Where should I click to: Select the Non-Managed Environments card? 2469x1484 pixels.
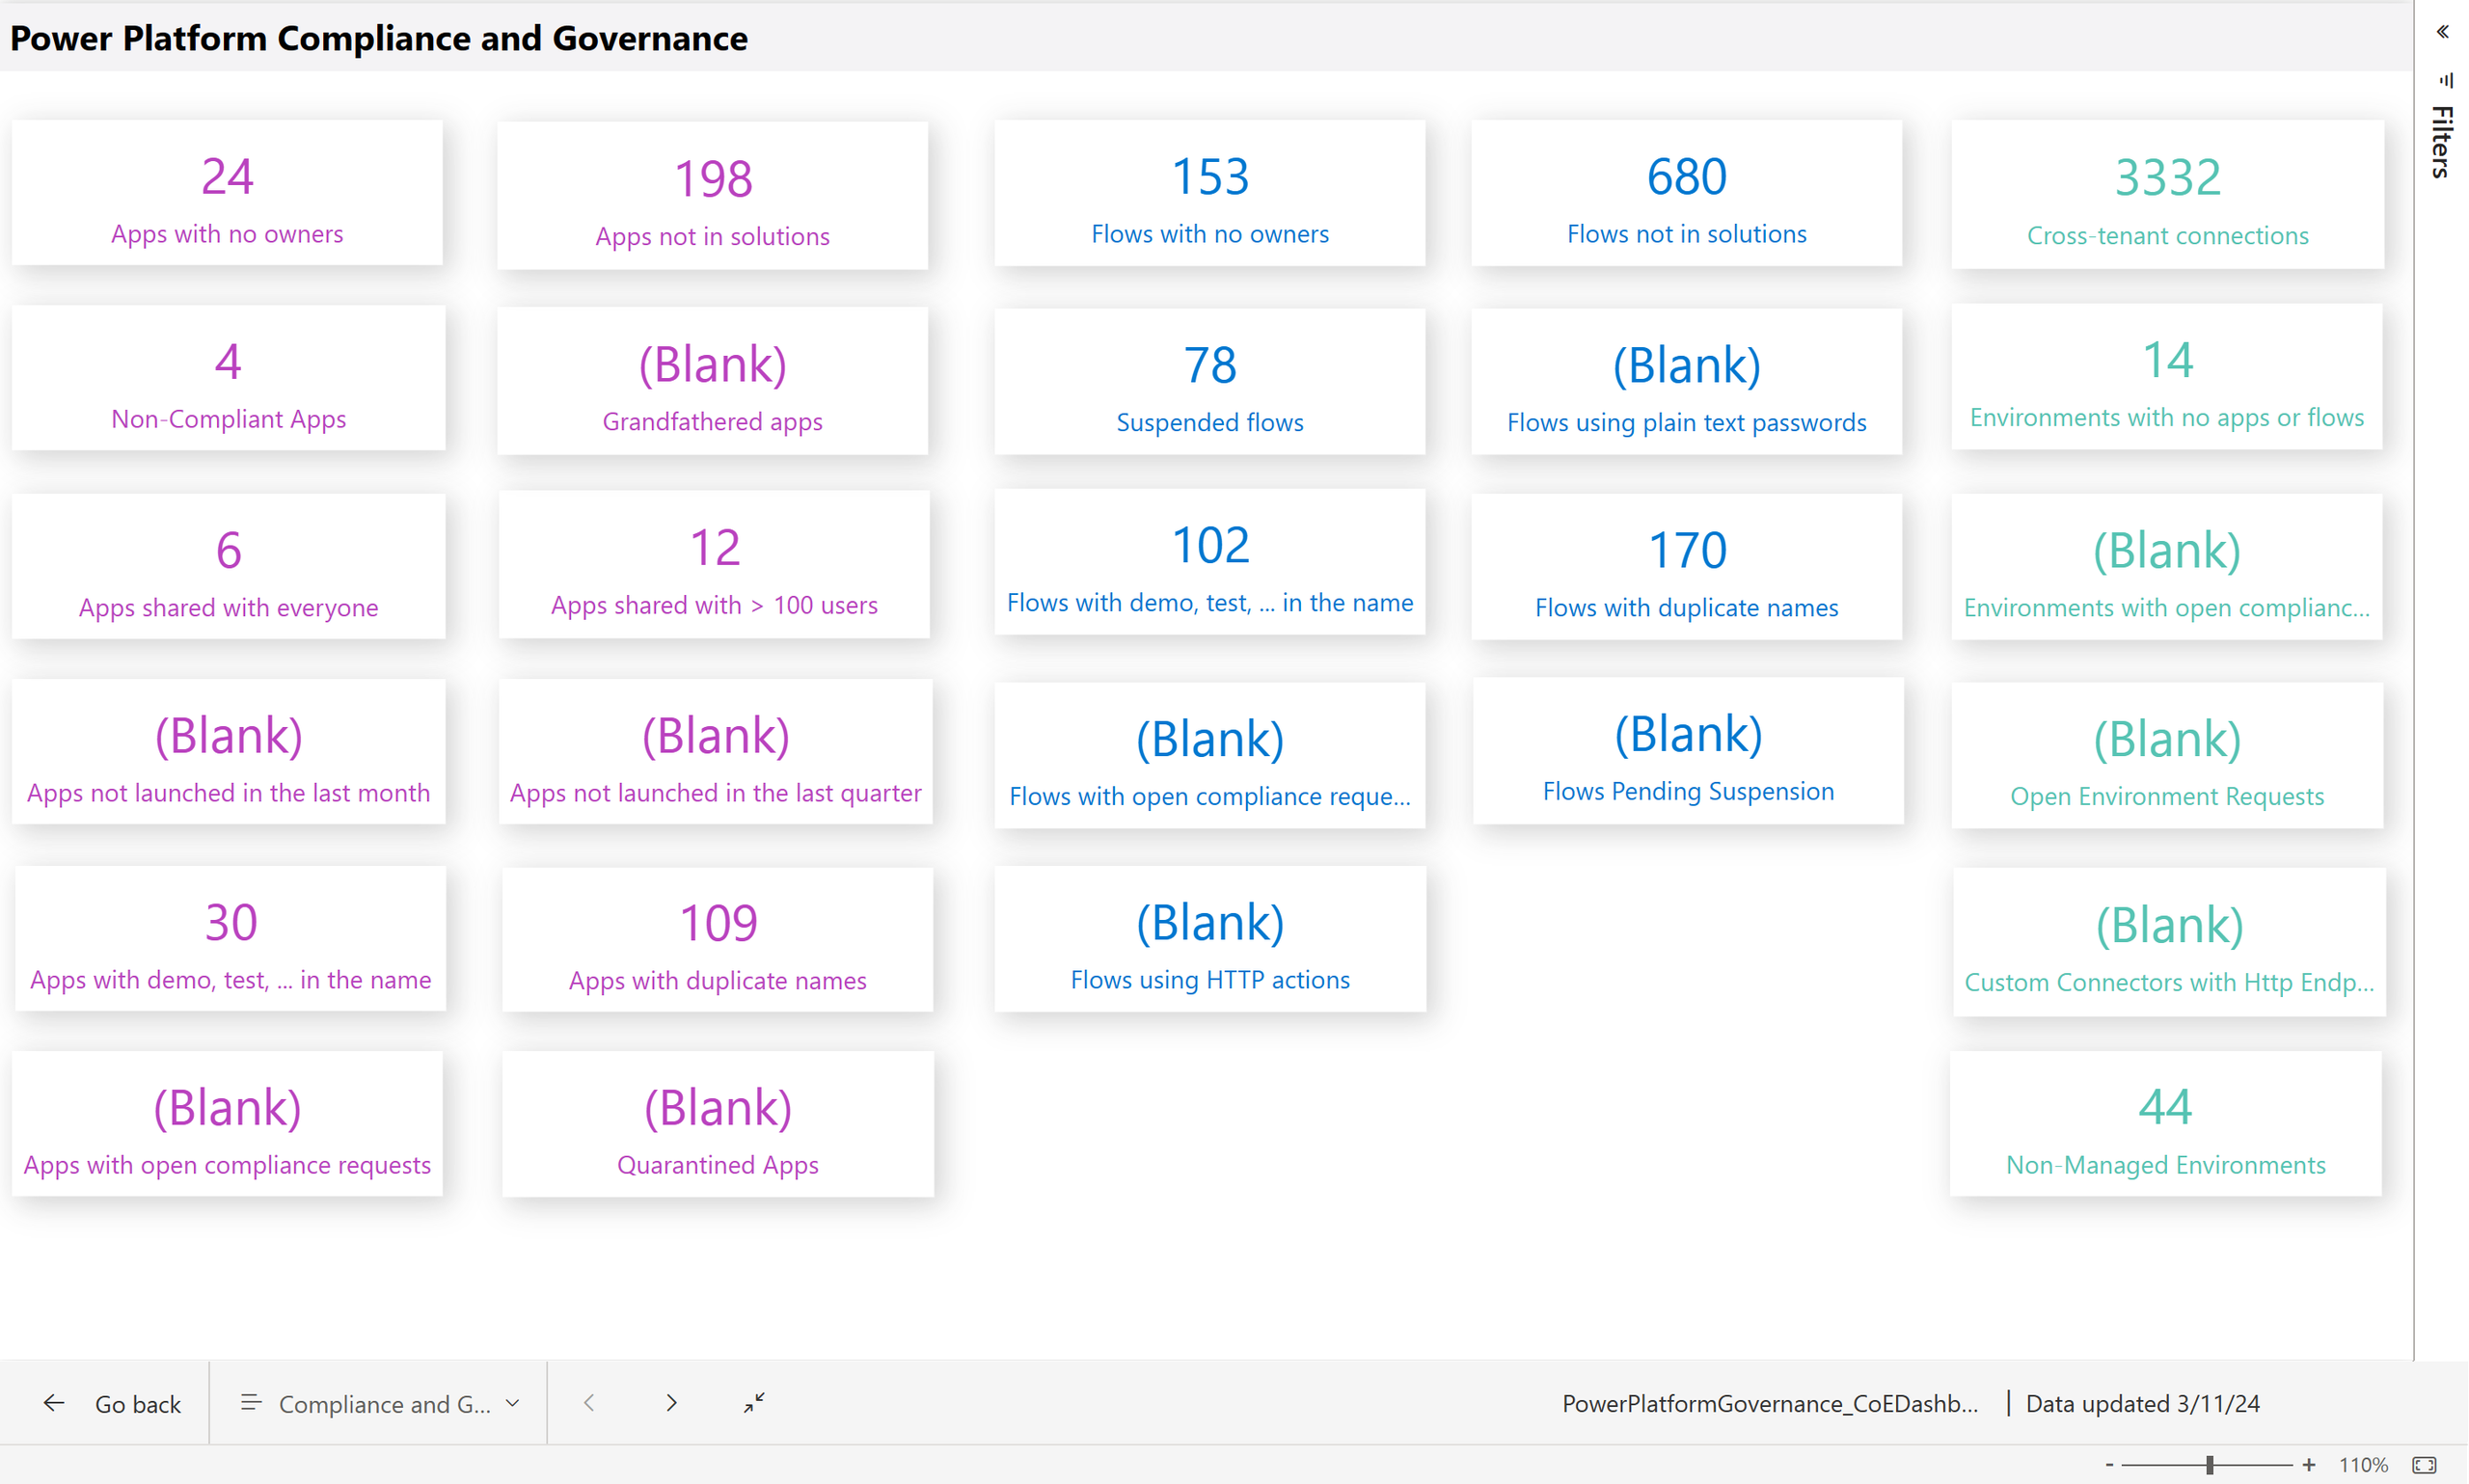[x=2165, y=1124]
